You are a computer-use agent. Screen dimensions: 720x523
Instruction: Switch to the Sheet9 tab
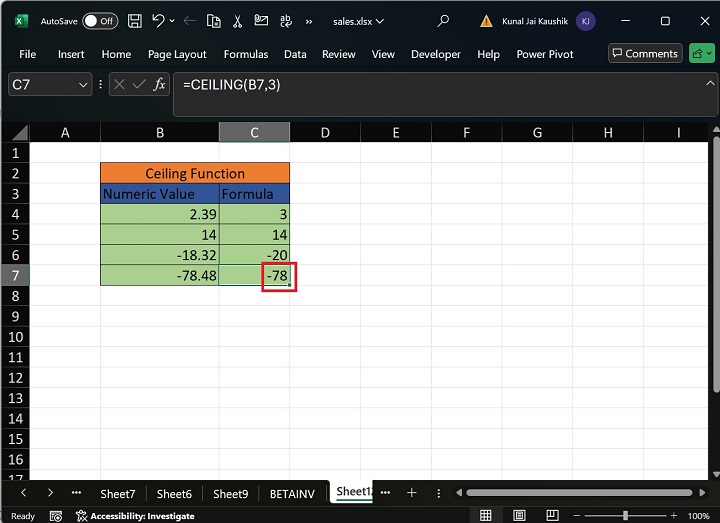click(x=231, y=494)
